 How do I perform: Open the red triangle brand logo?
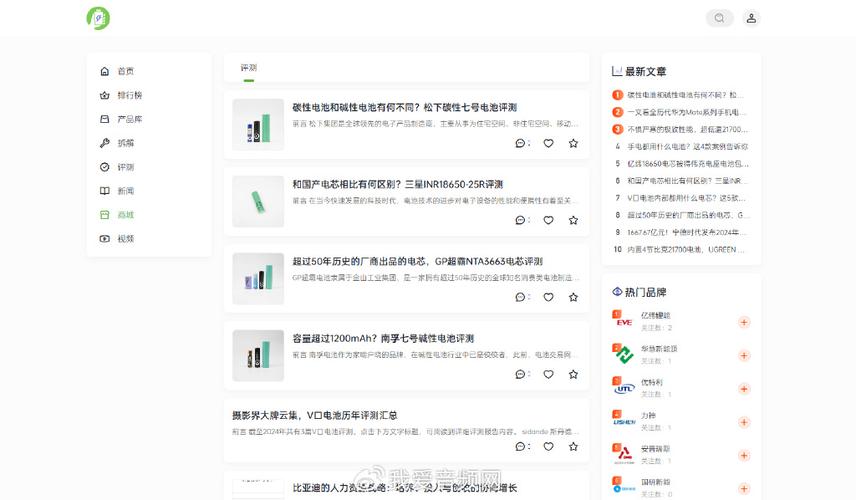click(x=624, y=454)
